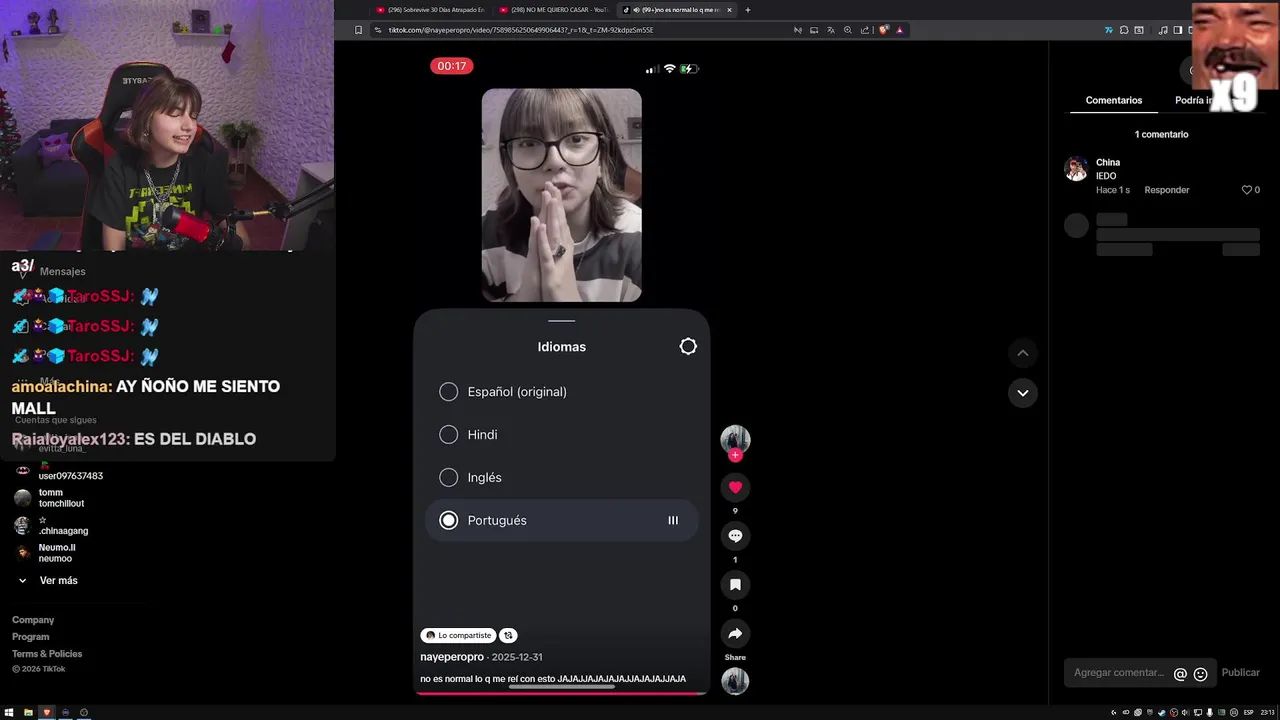The image size is (1280, 720).
Task: Open the user097637483 account
Action: click(x=58, y=472)
